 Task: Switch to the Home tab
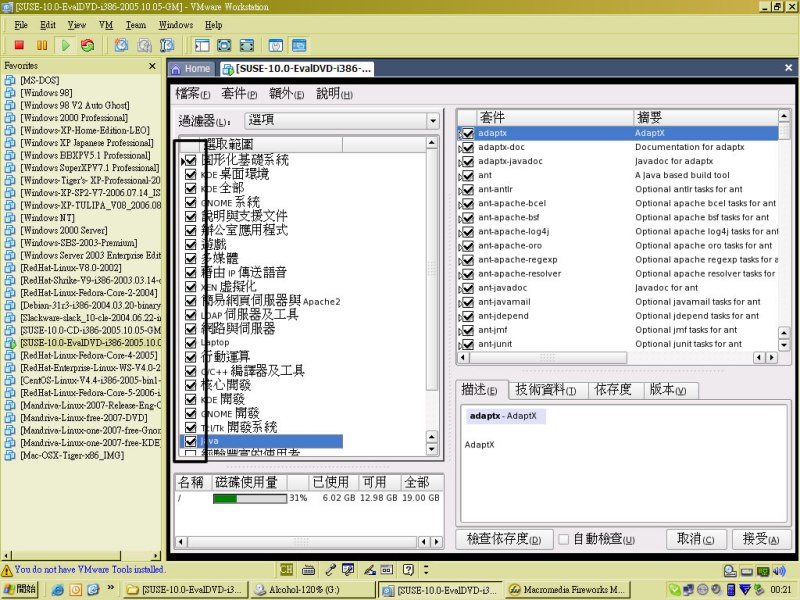click(193, 69)
